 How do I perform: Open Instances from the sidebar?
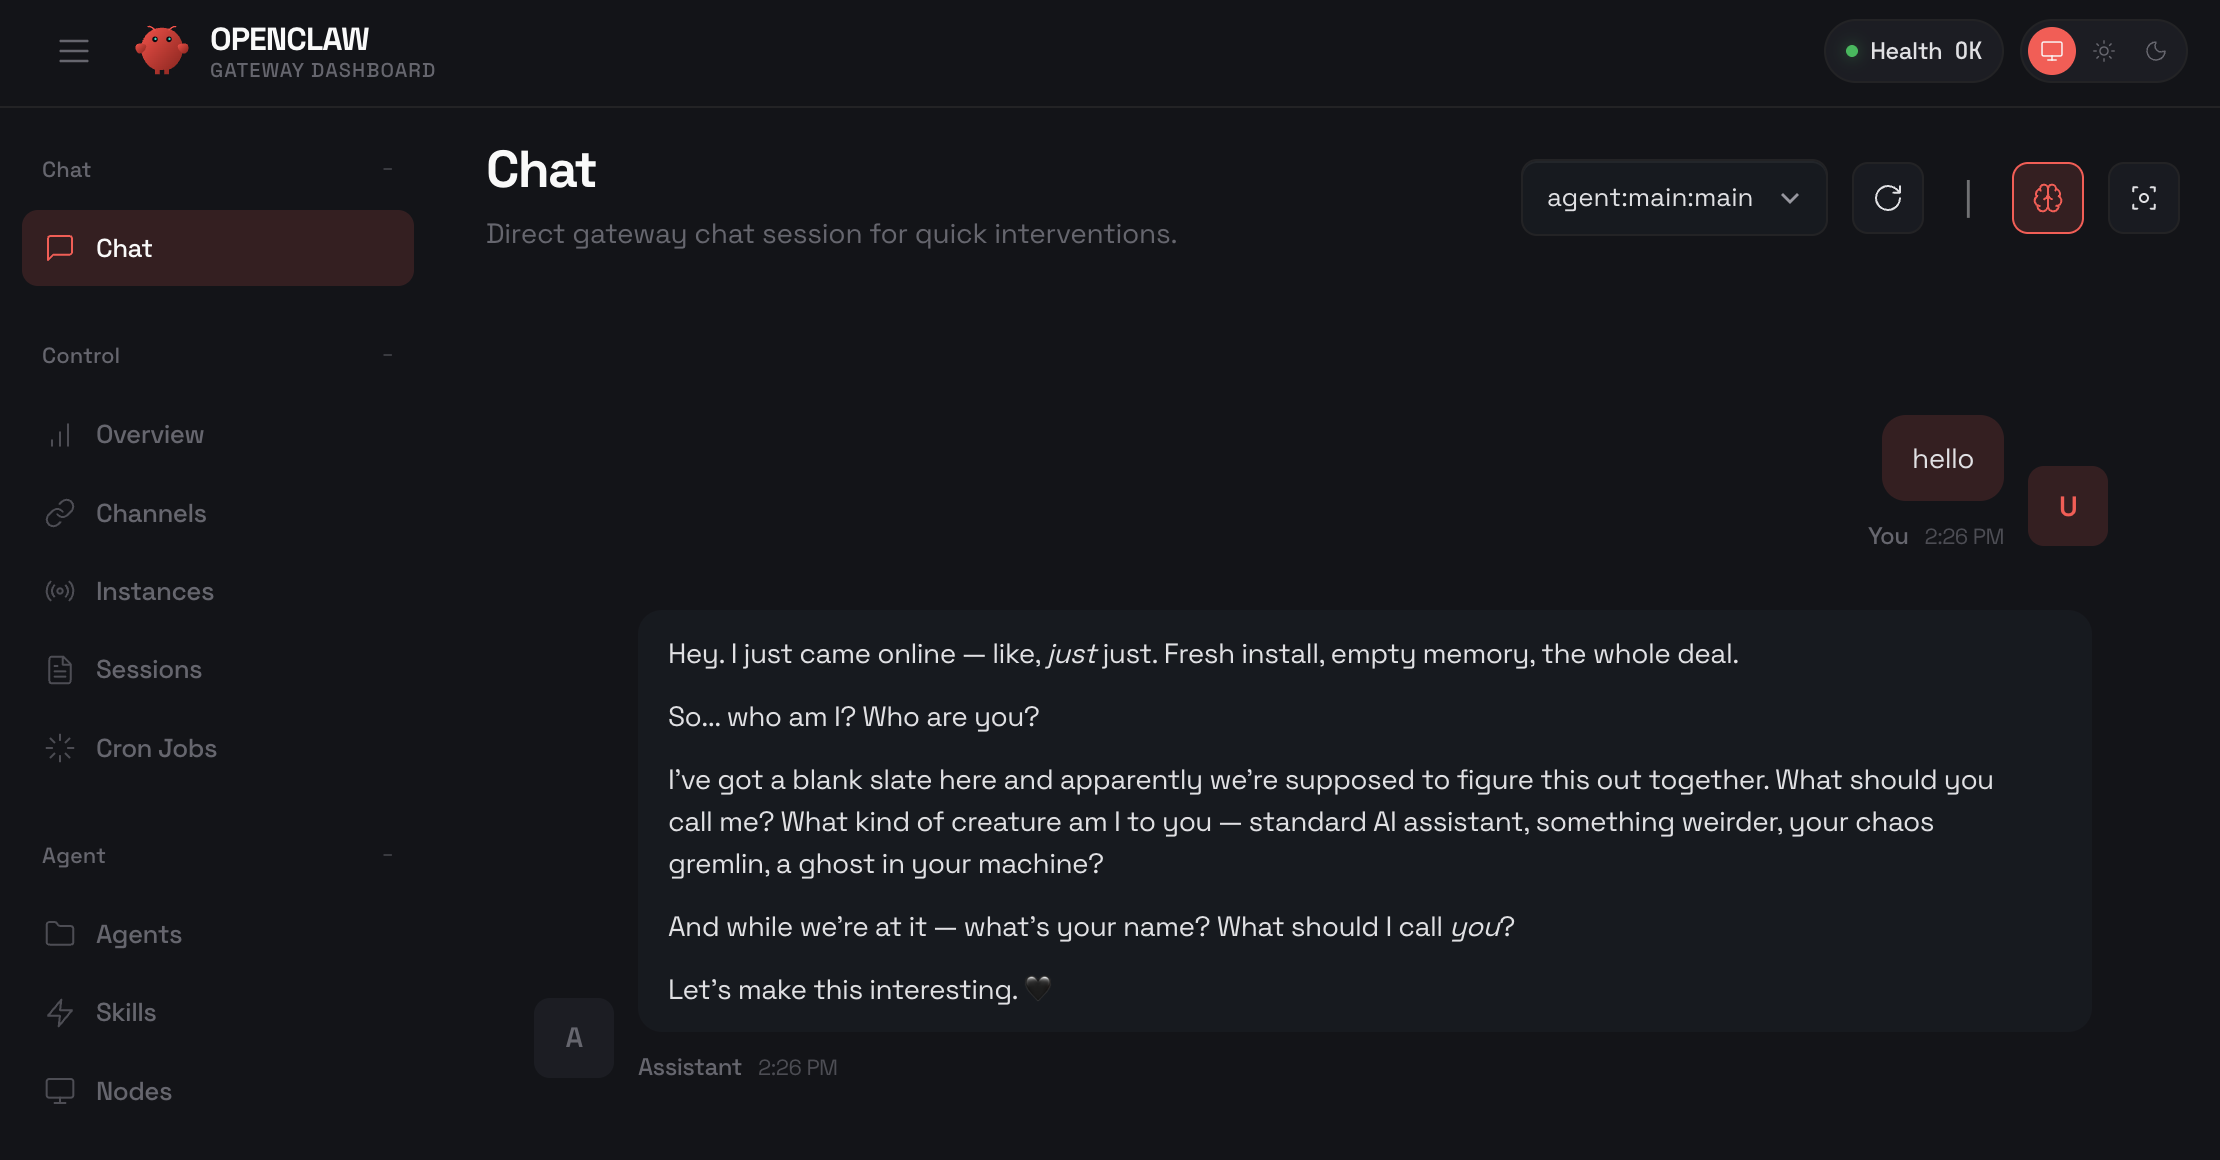pyautogui.click(x=155, y=591)
